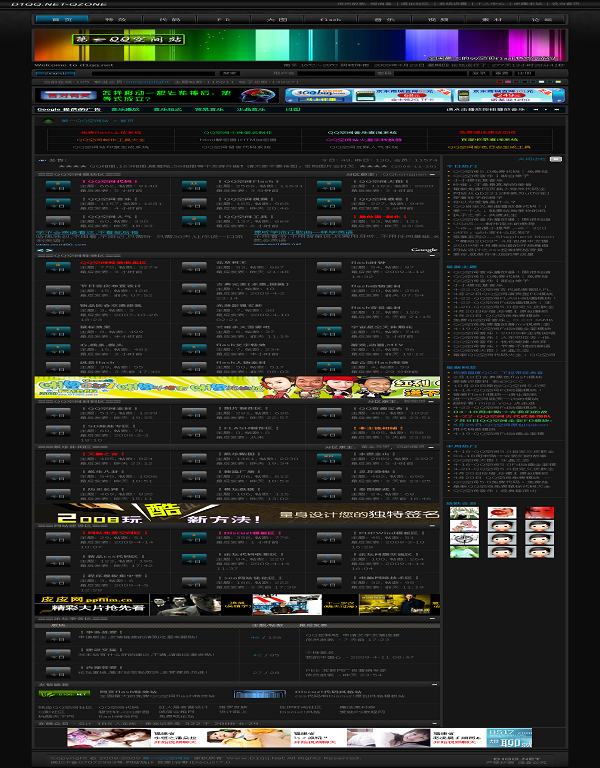
Task: Collapse the online members bar at bottom
Action: pos(433,723)
